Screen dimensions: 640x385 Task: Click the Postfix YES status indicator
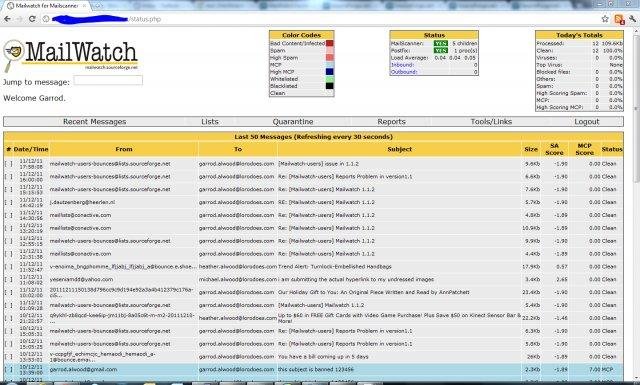coord(441,51)
